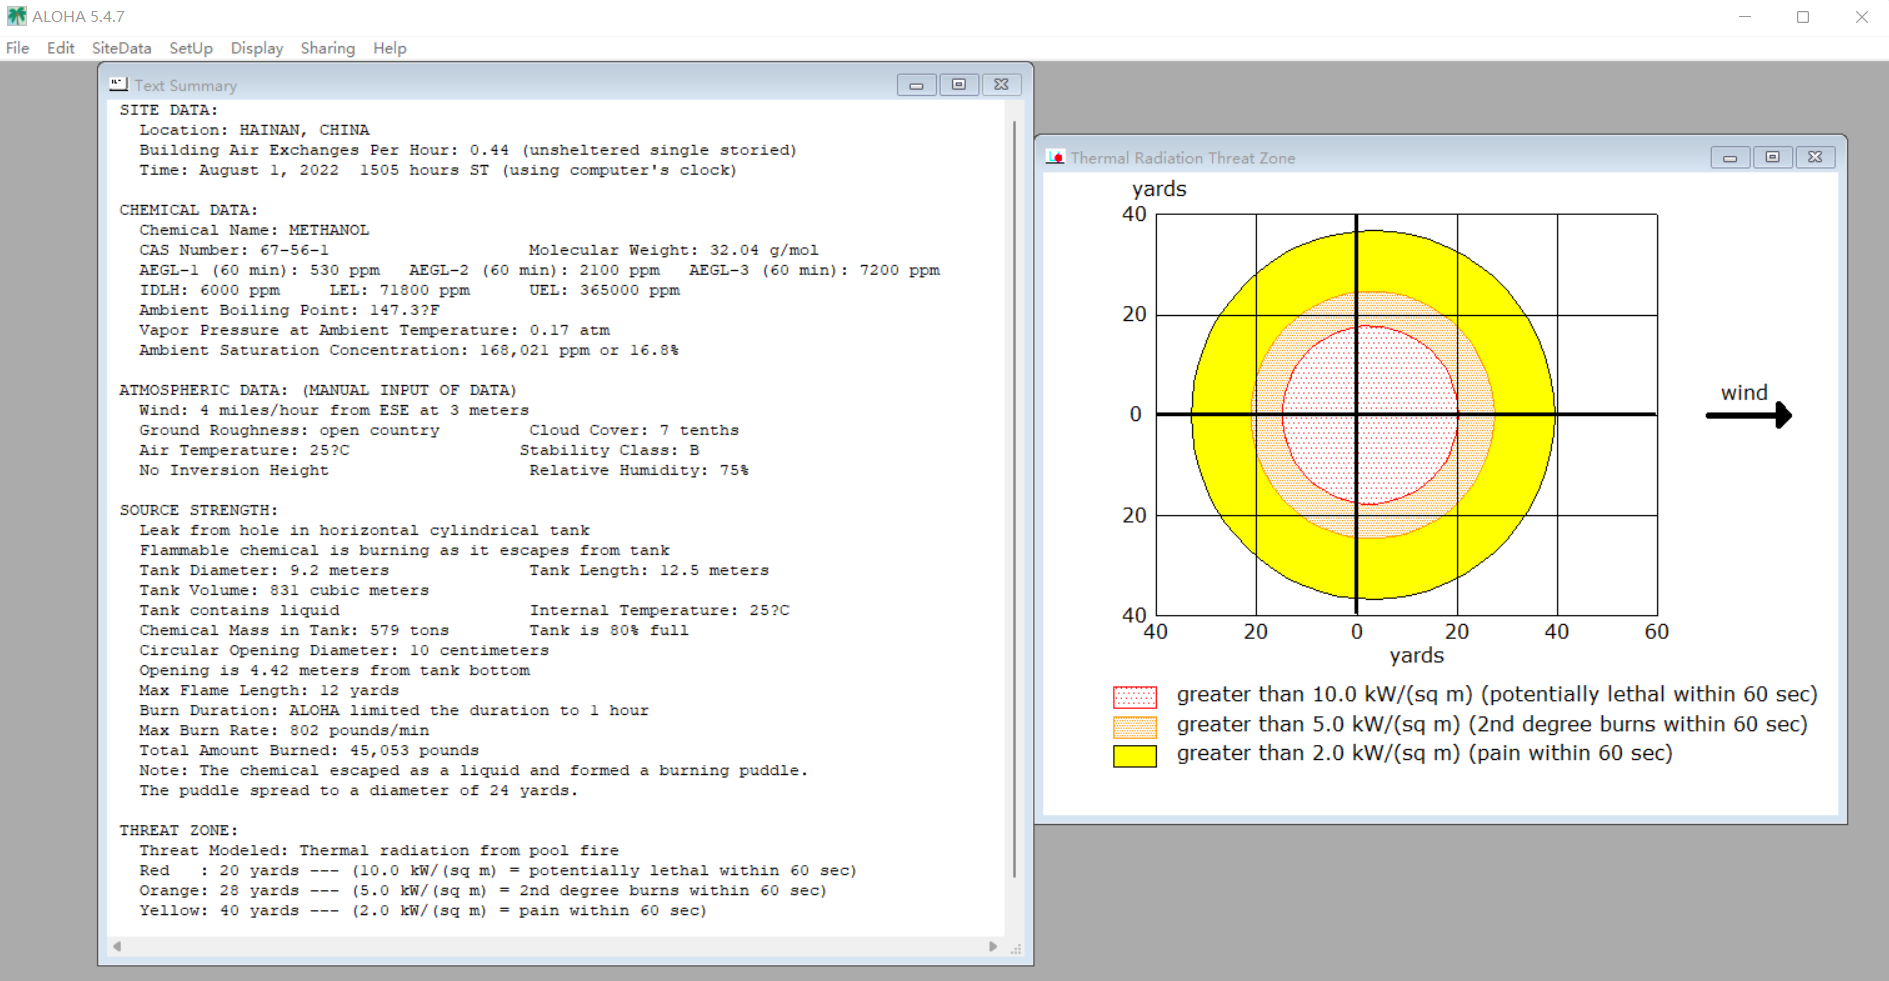Open the Display menu
1889x981 pixels.
pyautogui.click(x=257, y=48)
